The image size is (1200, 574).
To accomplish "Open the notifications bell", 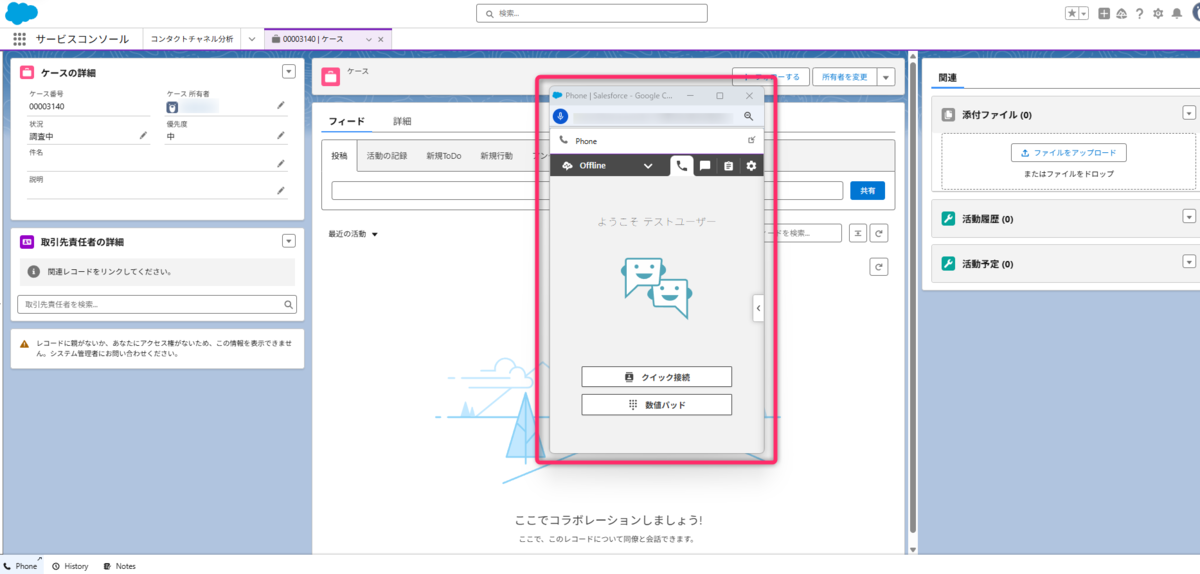I will pos(1176,14).
